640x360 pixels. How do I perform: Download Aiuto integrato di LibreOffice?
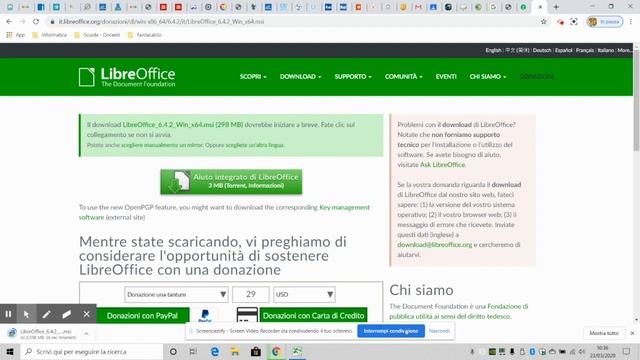pos(231,182)
